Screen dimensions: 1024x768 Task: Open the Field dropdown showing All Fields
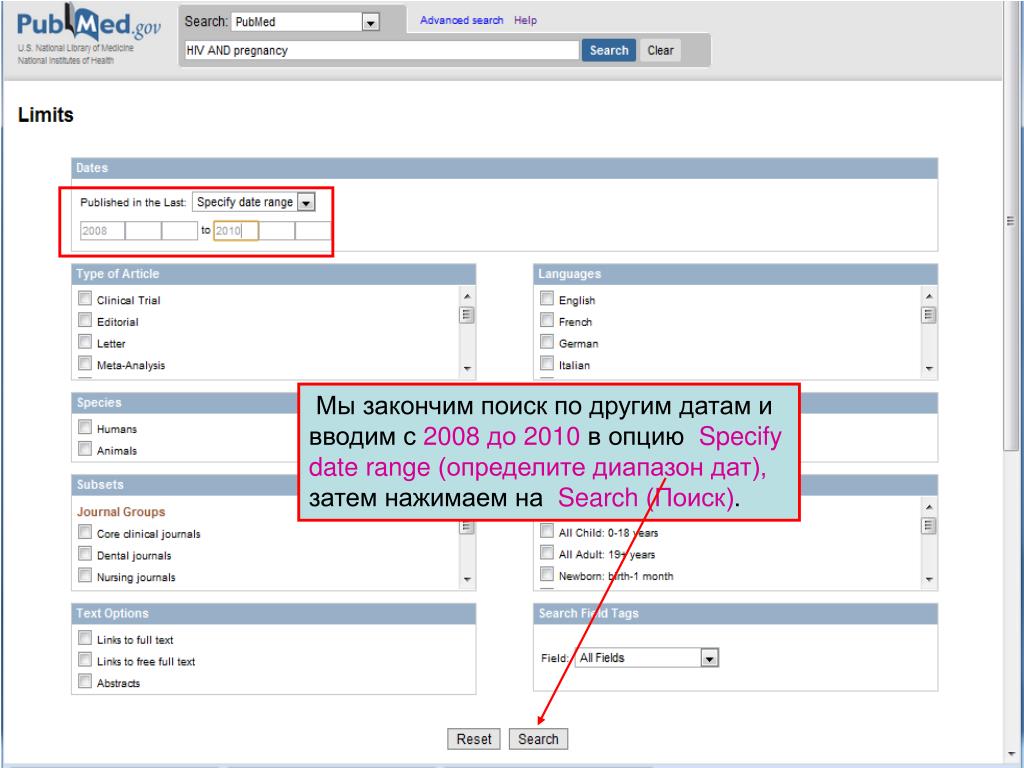click(x=647, y=658)
